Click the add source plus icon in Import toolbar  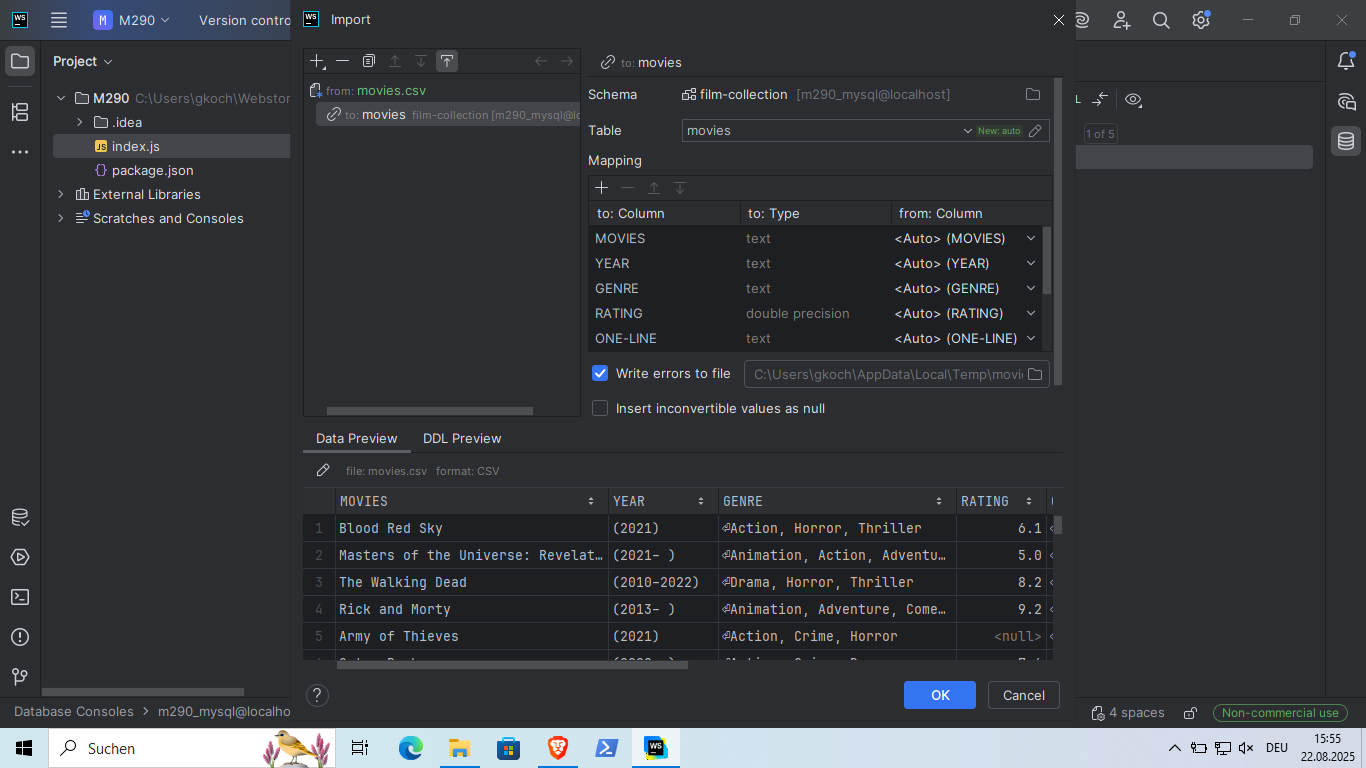pyautogui.click(x=317, y=61)
